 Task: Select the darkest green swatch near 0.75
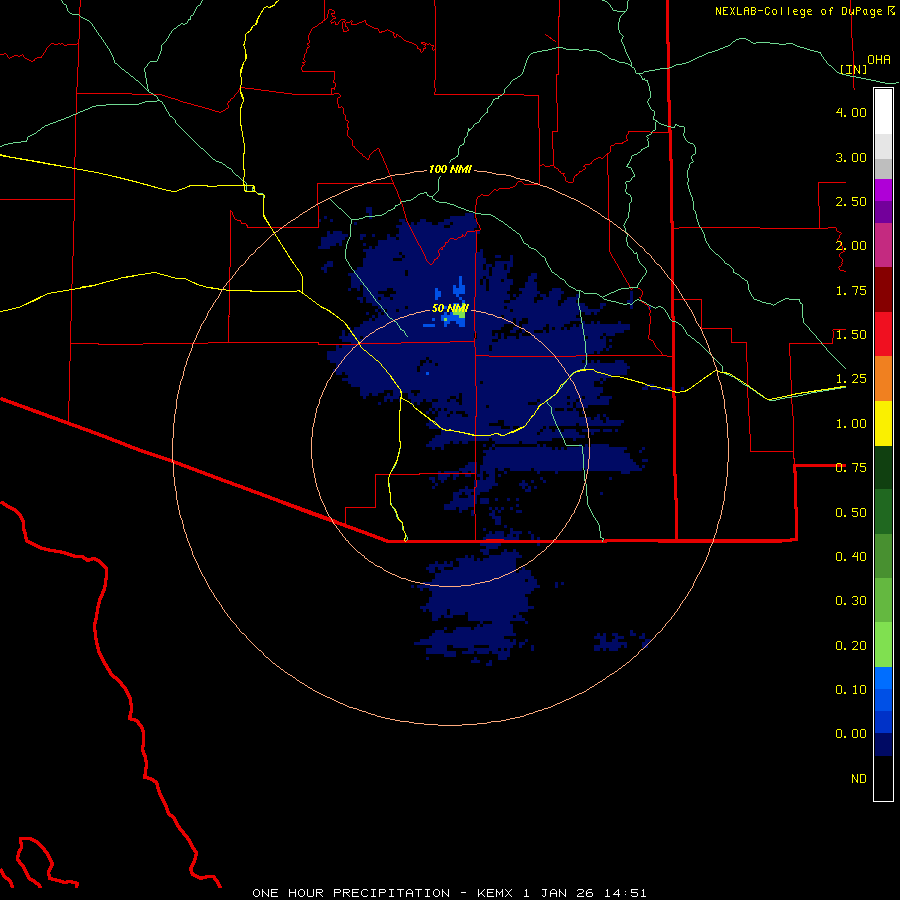coord(883,467)
